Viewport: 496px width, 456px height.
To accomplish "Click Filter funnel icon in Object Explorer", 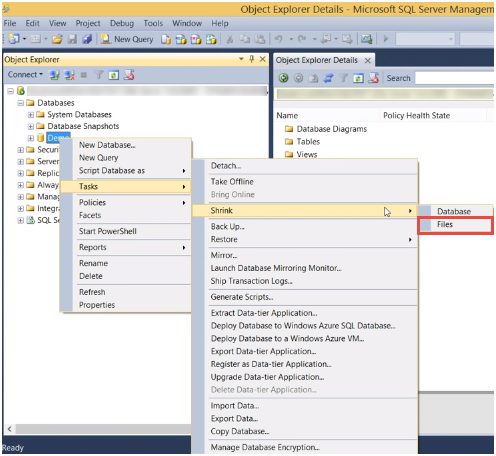I will (99, 75).
